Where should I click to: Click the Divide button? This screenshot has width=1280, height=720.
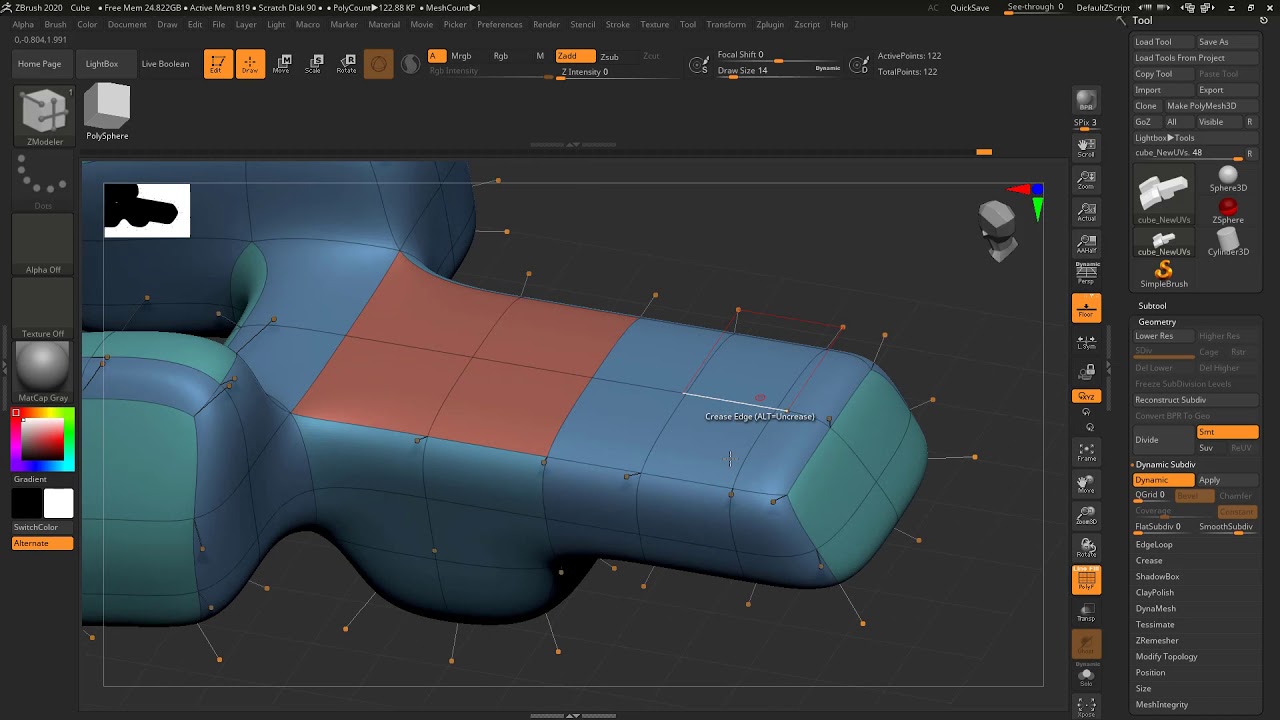(1163, 440)
